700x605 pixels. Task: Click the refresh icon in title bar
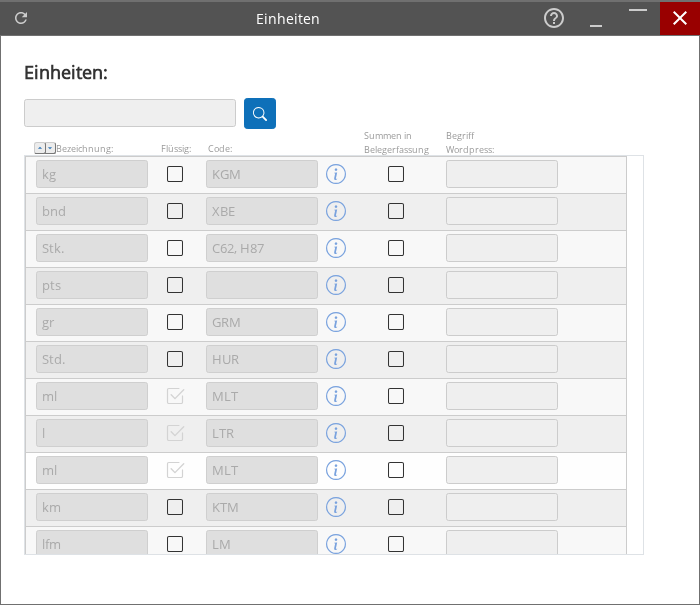point(21,18)
